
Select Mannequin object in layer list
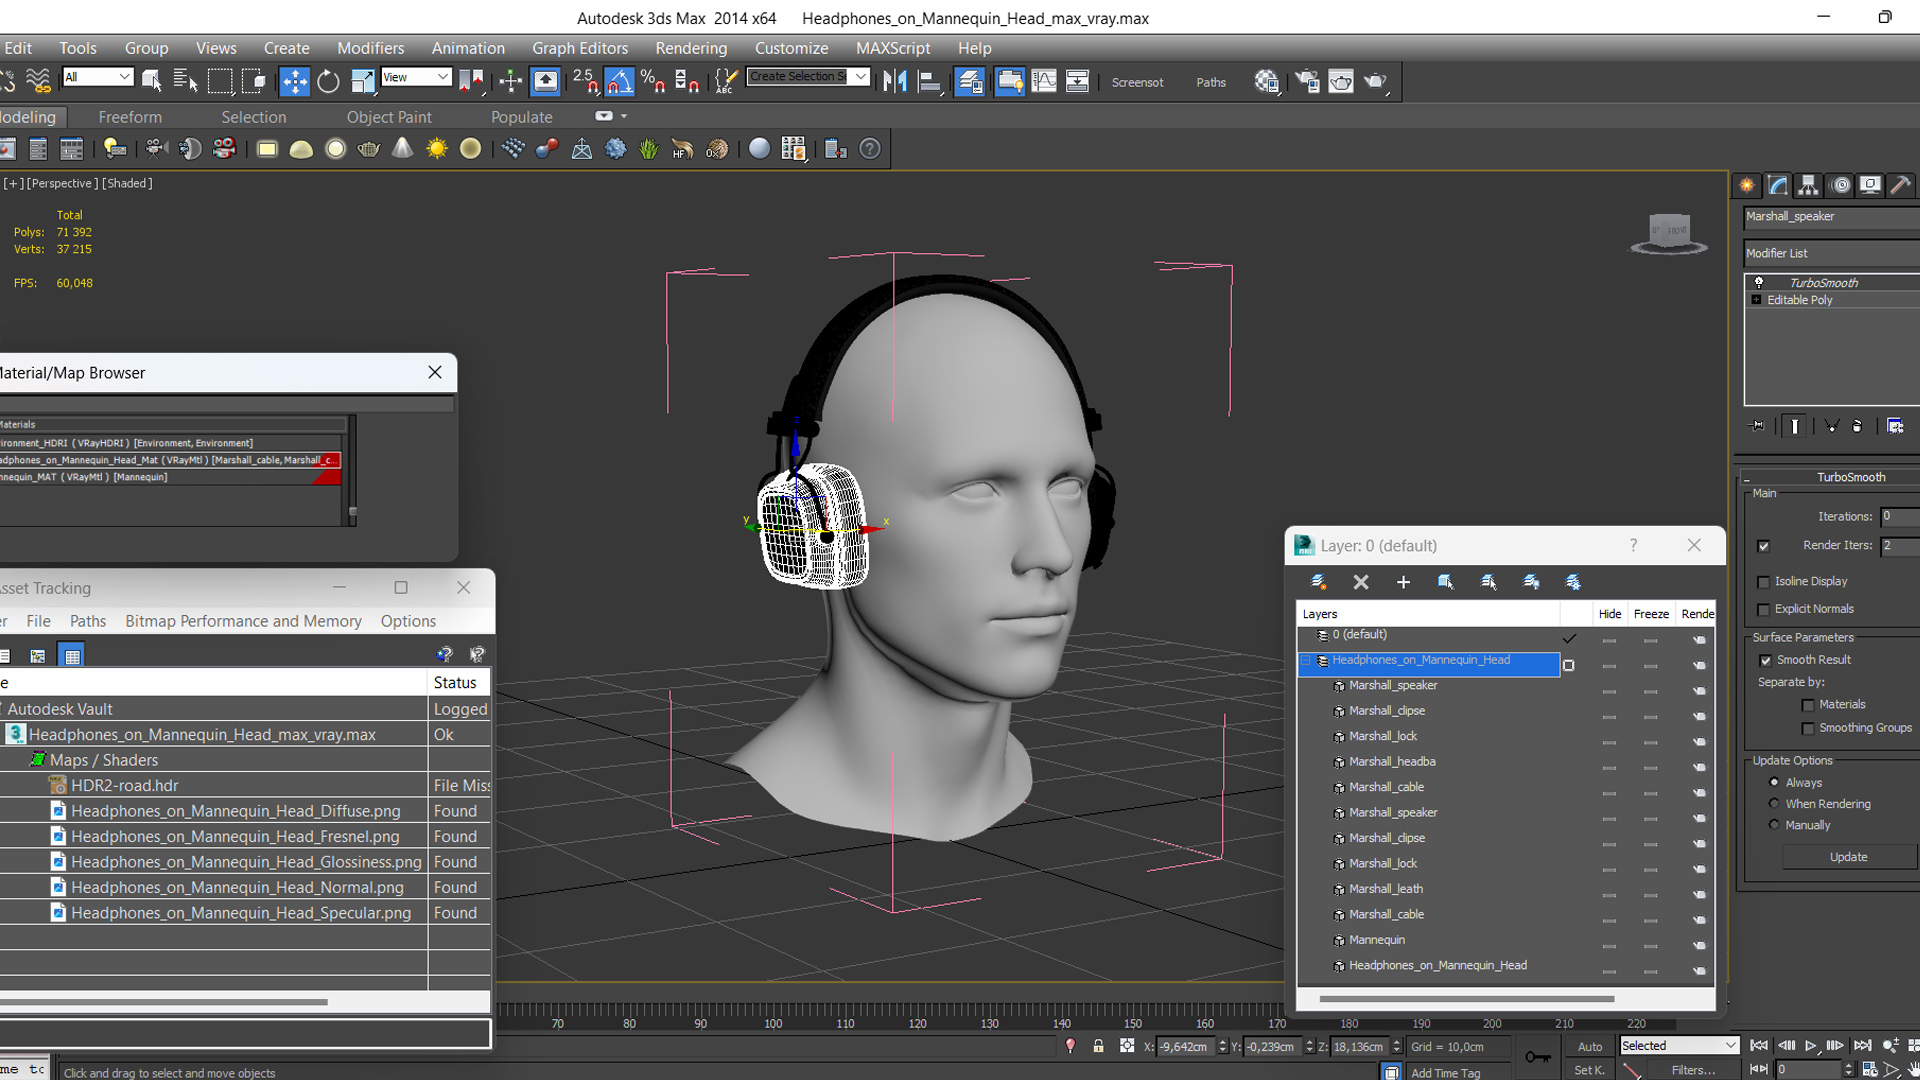(1376, 940)
